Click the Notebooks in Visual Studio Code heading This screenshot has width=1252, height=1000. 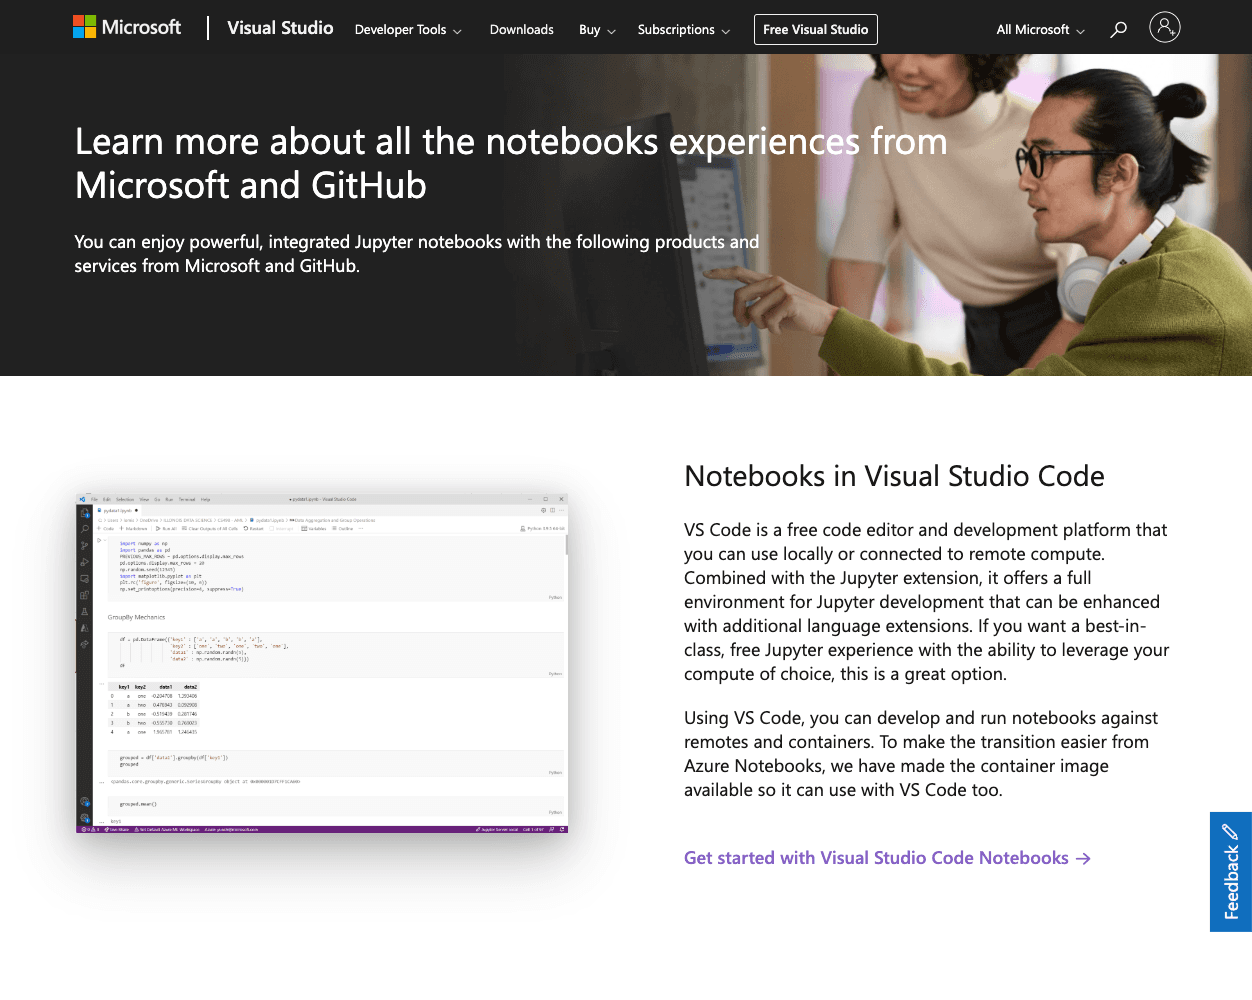point(894,476)
